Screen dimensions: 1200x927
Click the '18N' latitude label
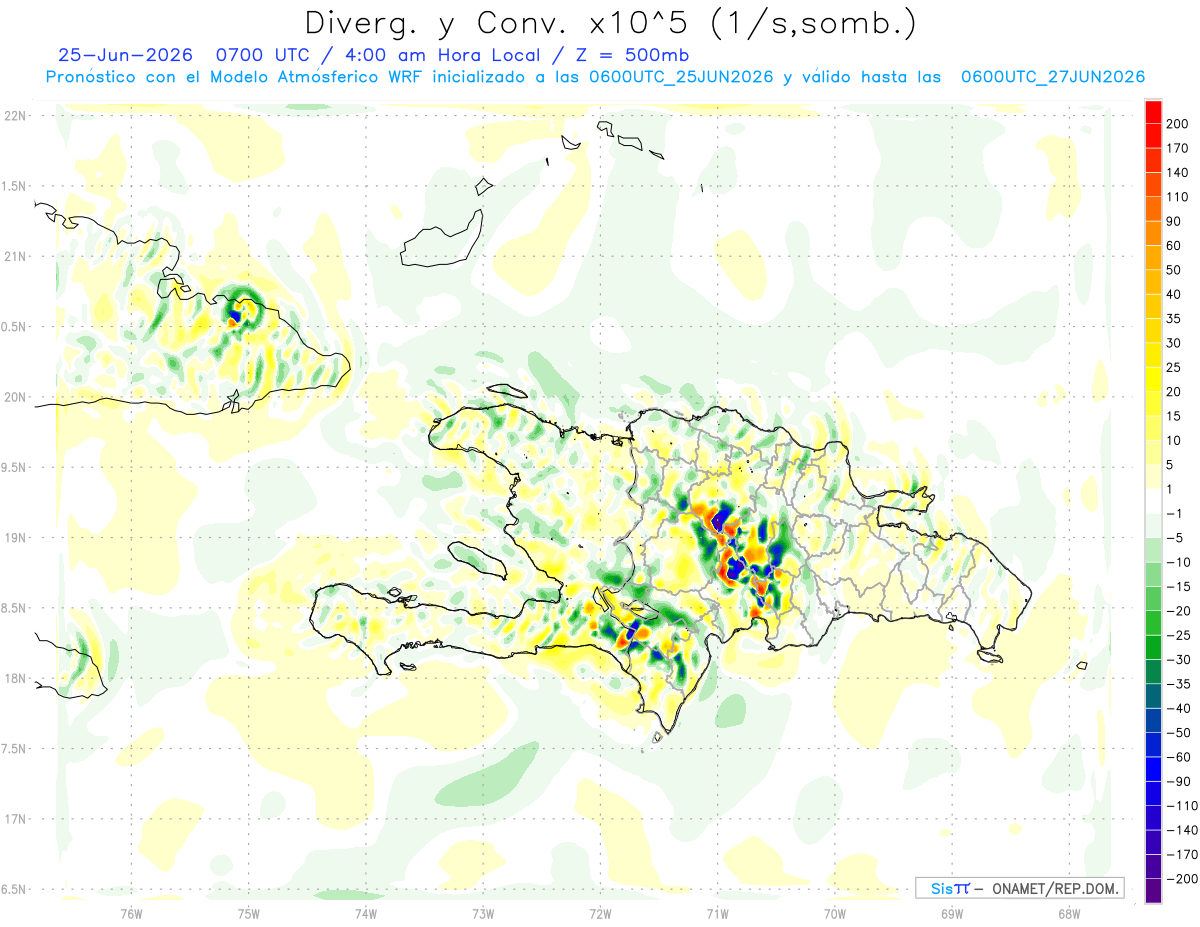(16, 678)
